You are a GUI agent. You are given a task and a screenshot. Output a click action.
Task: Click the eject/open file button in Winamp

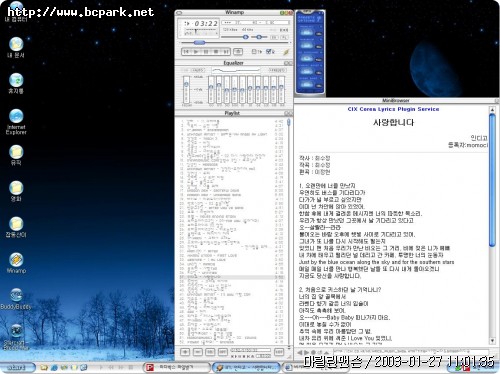238,52
